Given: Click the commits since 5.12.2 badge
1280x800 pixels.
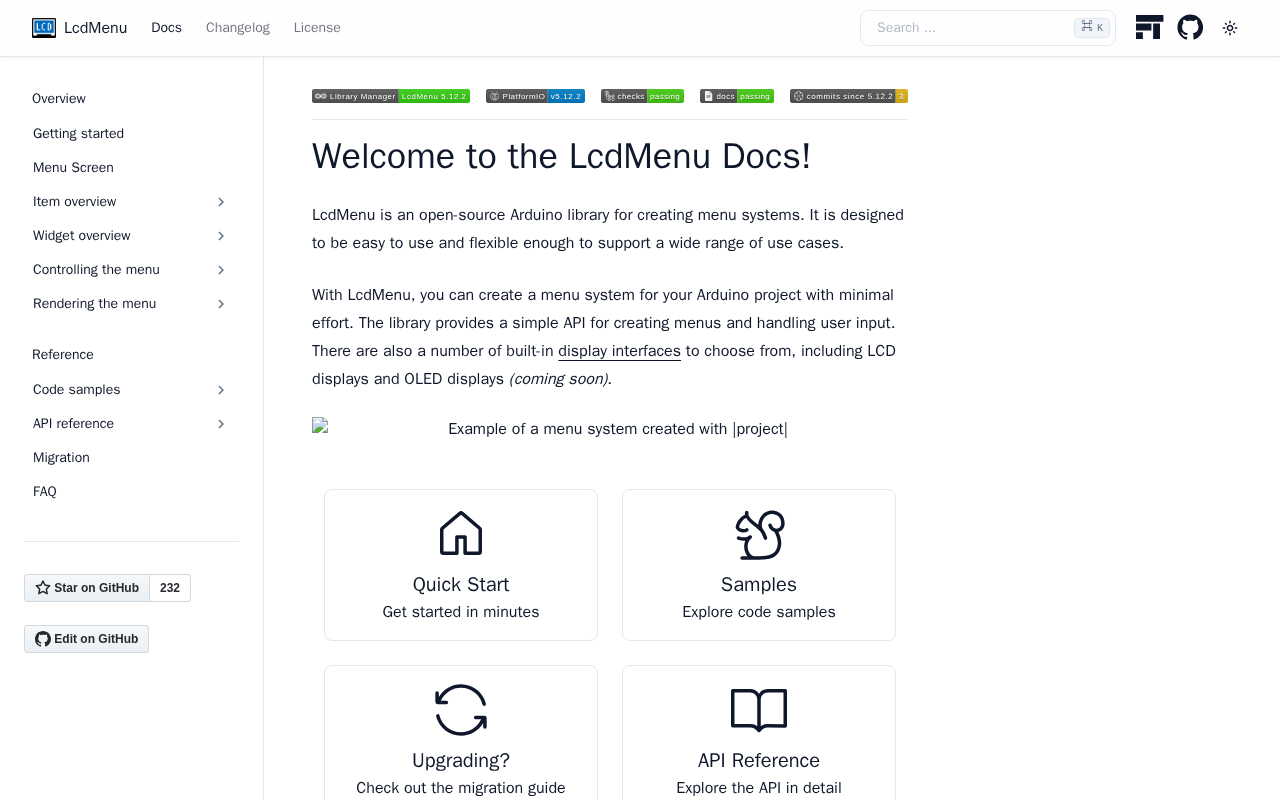Looking at the screenshot, I should (849, 96).
